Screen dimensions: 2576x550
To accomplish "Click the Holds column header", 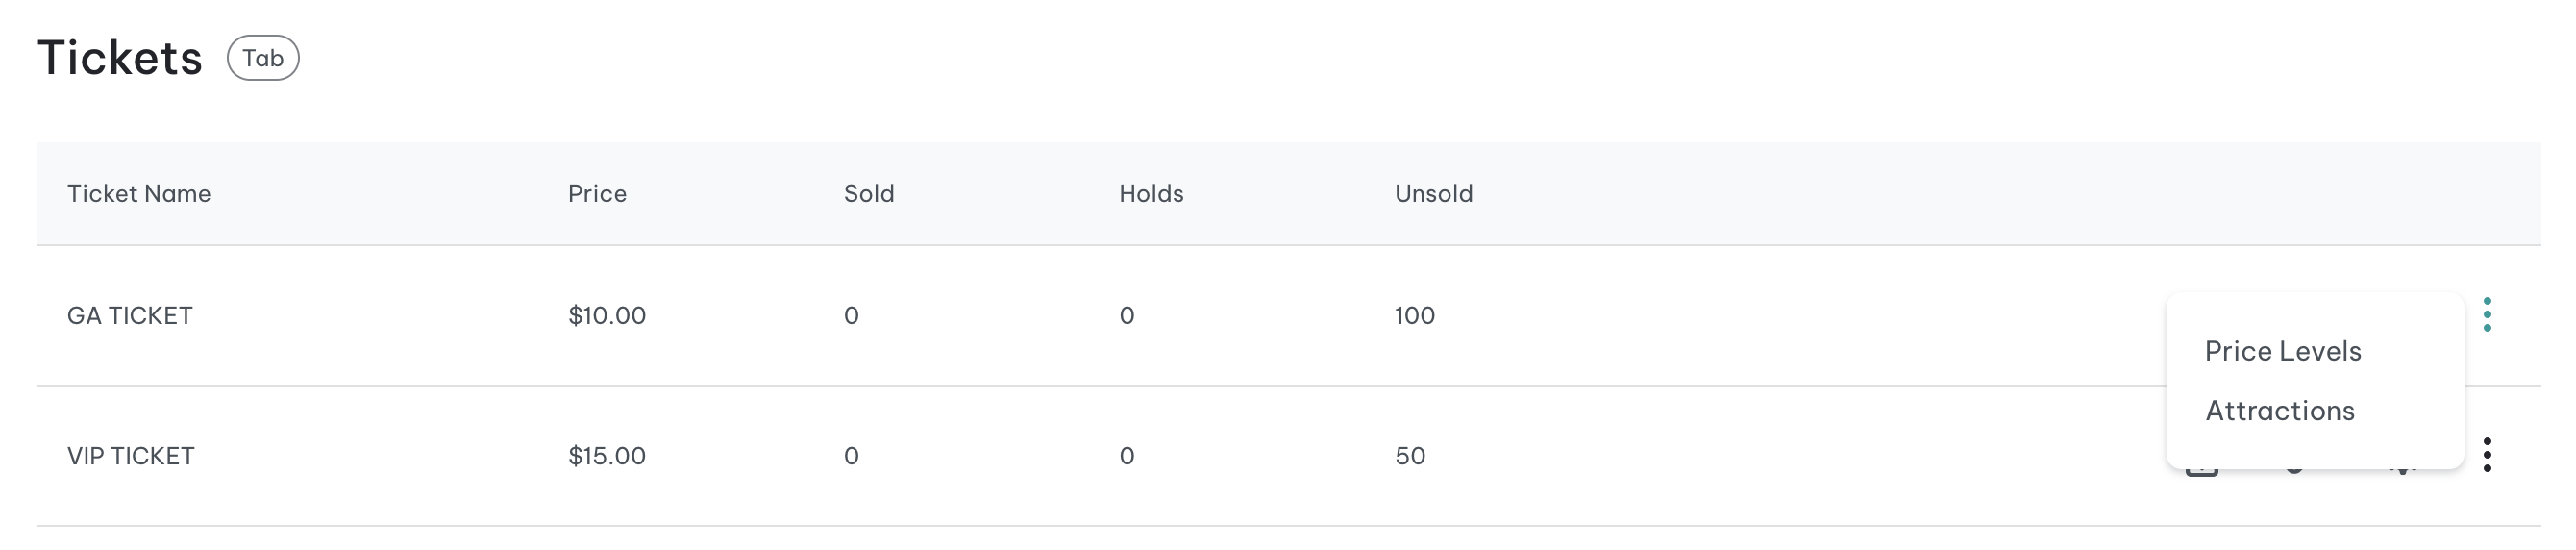I will point(1151,194).
